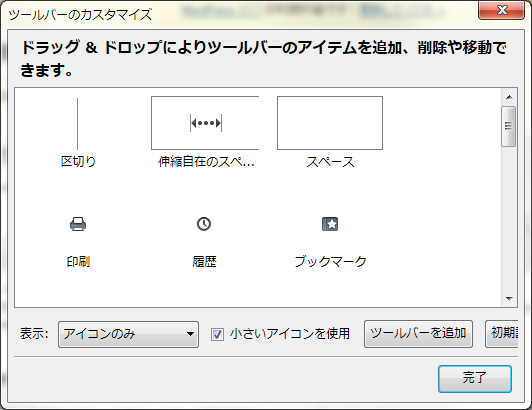Screen dimensions: 532x410
Task: Click ツールバーを追加 button
Action: [x=418, y=334]
